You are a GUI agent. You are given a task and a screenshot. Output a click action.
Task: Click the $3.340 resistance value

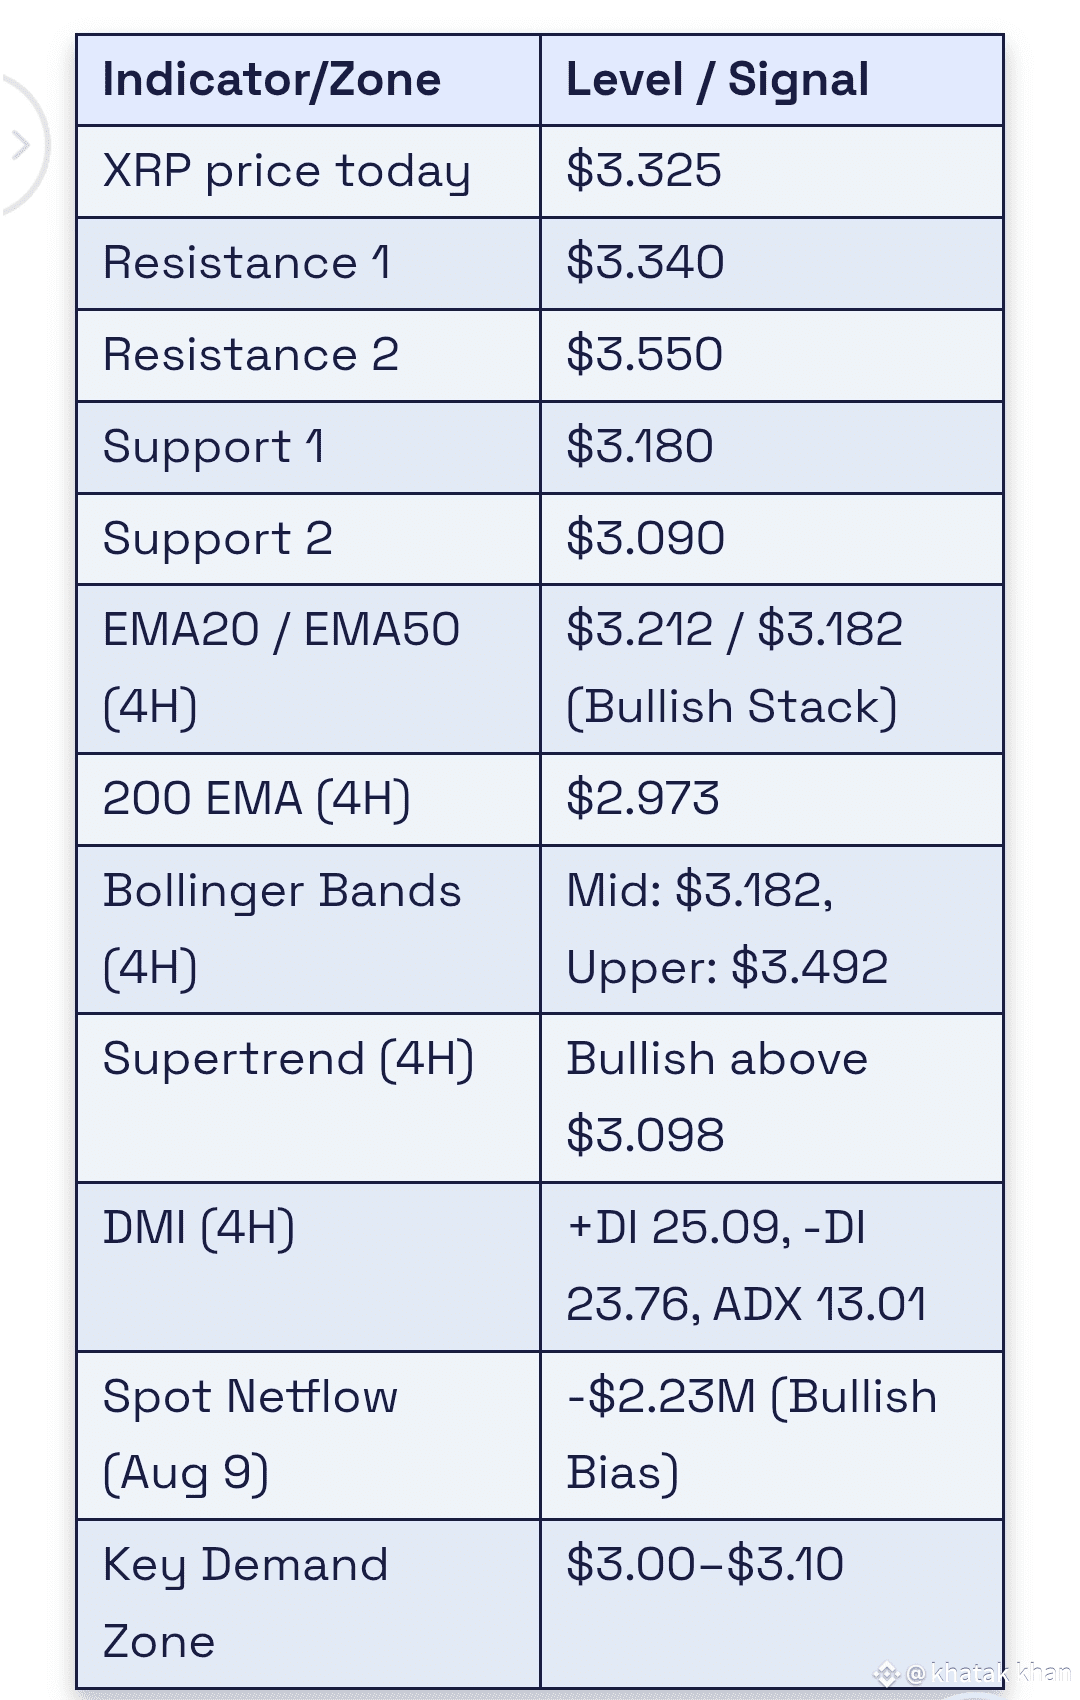pos(645,262)
